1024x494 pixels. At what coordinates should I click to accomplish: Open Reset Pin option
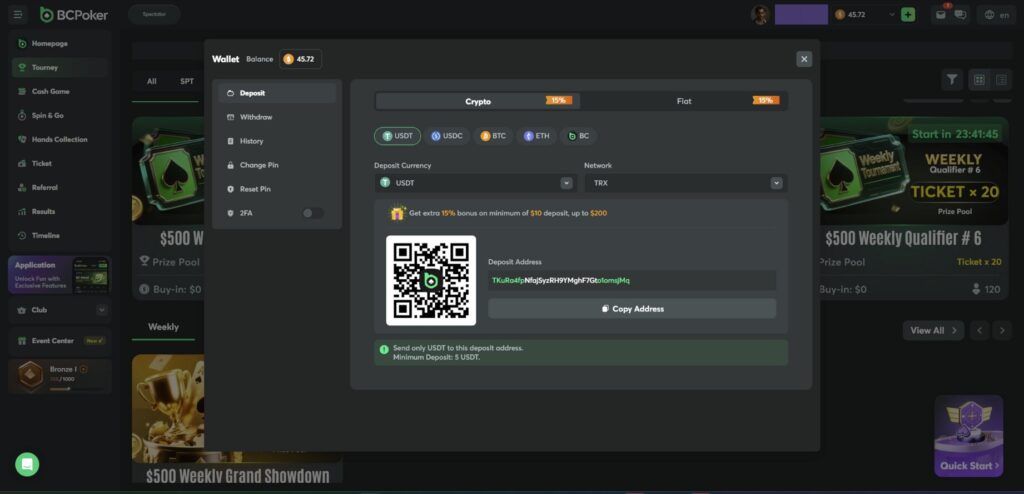click(277, 189)
